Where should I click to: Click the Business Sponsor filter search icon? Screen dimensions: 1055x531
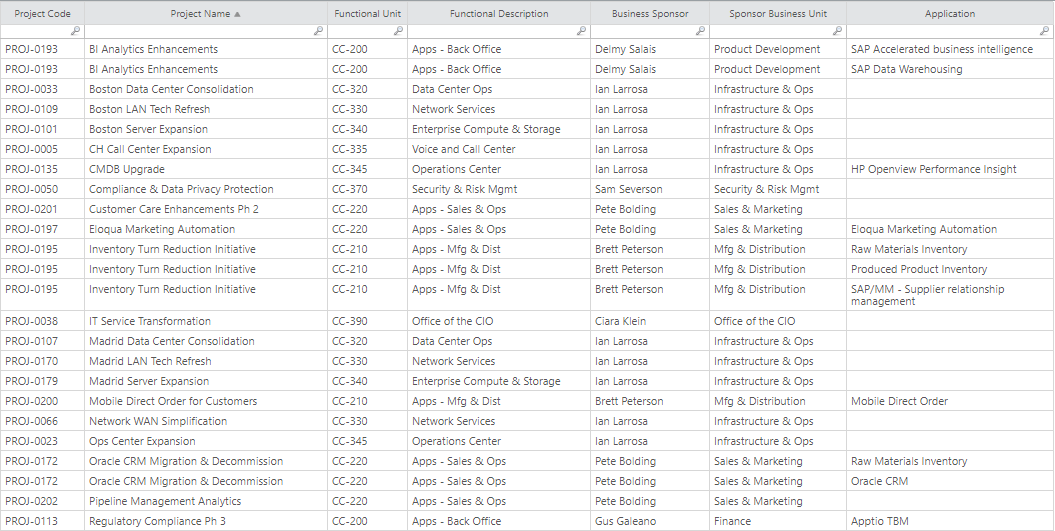coord(700,31)
